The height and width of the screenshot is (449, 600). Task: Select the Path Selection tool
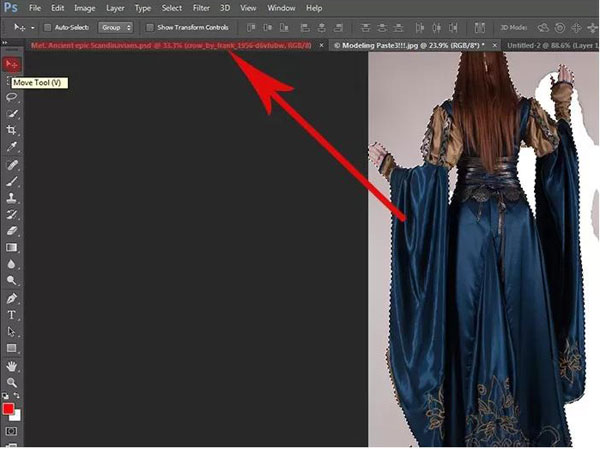11,331
